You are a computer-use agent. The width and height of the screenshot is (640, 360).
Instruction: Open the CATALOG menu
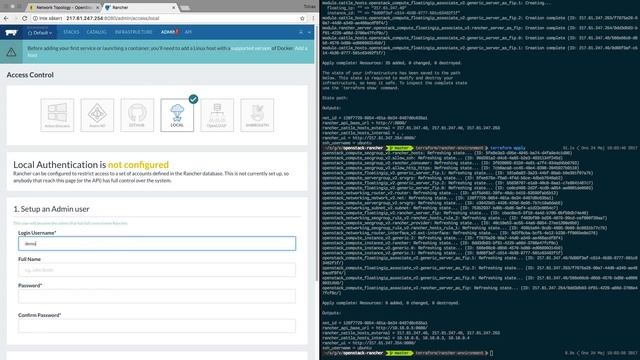(x=96, y=32)
